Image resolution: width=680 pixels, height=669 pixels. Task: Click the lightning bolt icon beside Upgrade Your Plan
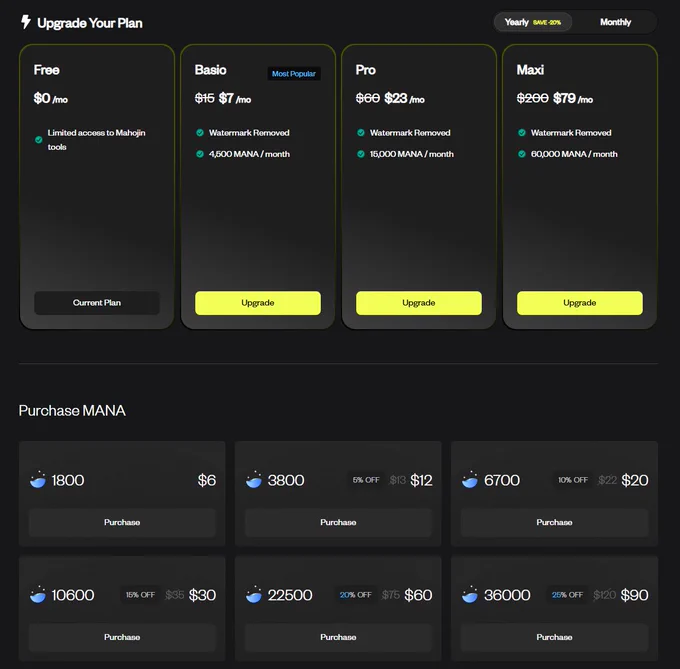click(x=26, y=22)
